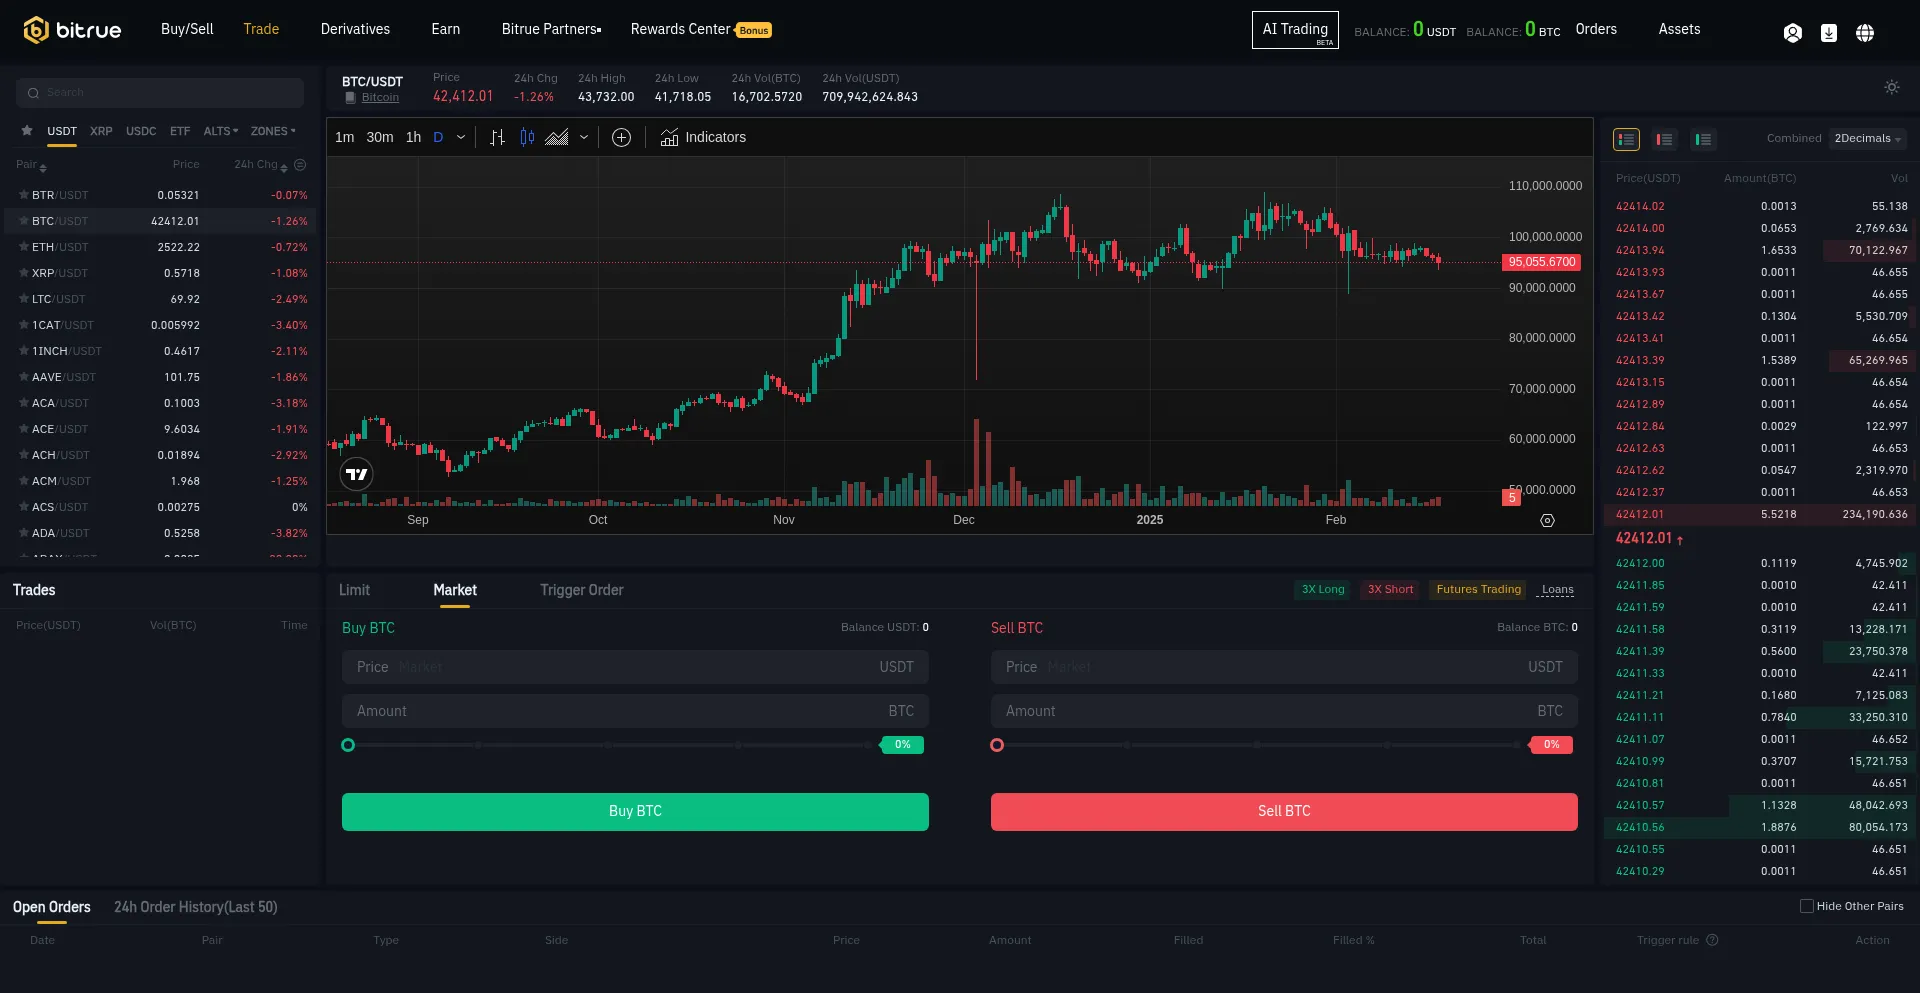This screenshot has height=993, width=1920.
Task: Open AI Trading beta button
Action: point(1295,30)
